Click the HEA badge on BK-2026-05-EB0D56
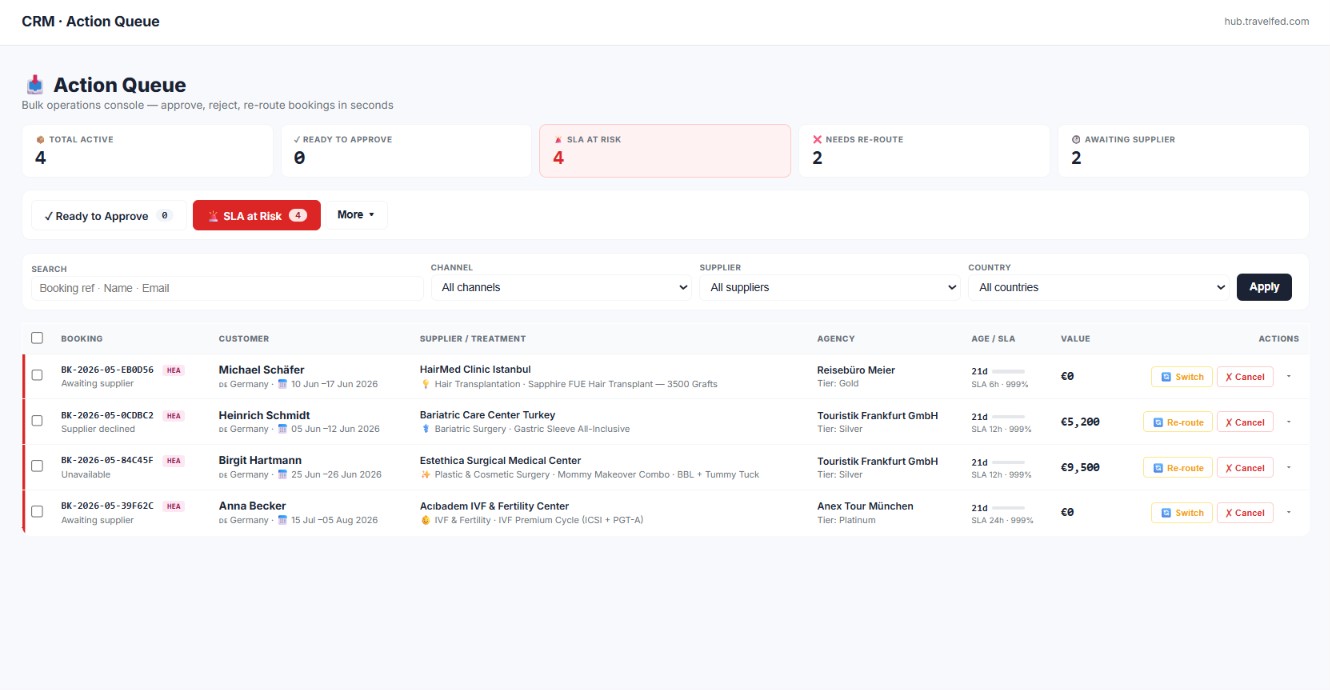 174,370
